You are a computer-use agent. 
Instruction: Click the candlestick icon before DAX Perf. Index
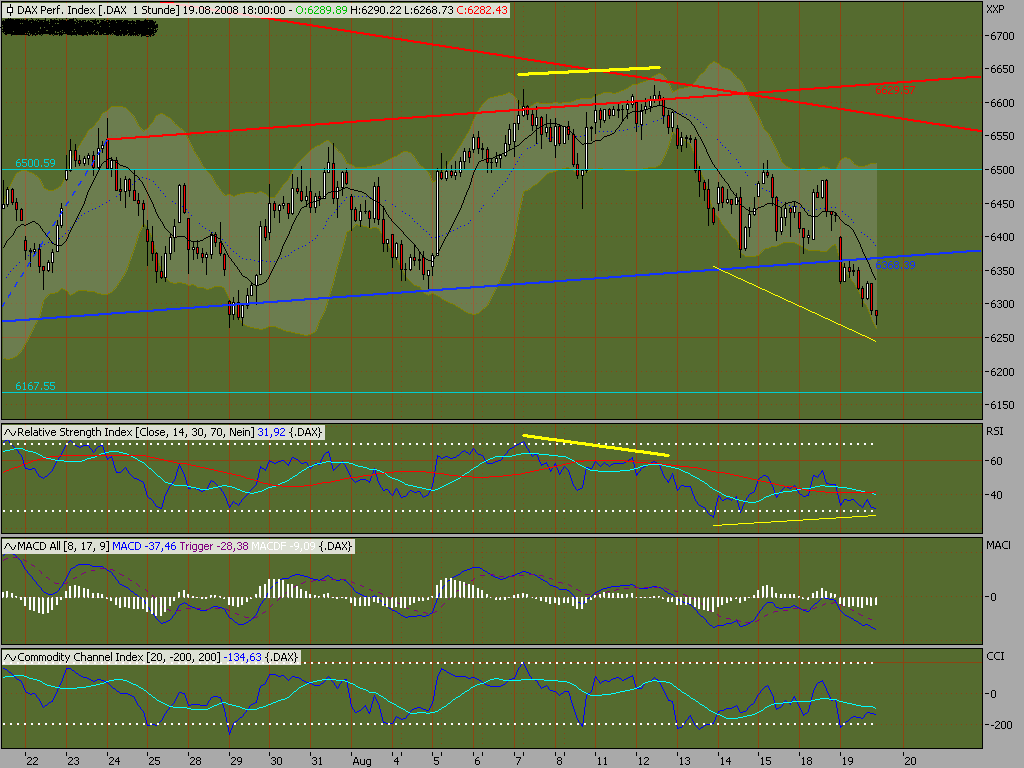click(10, 10)
